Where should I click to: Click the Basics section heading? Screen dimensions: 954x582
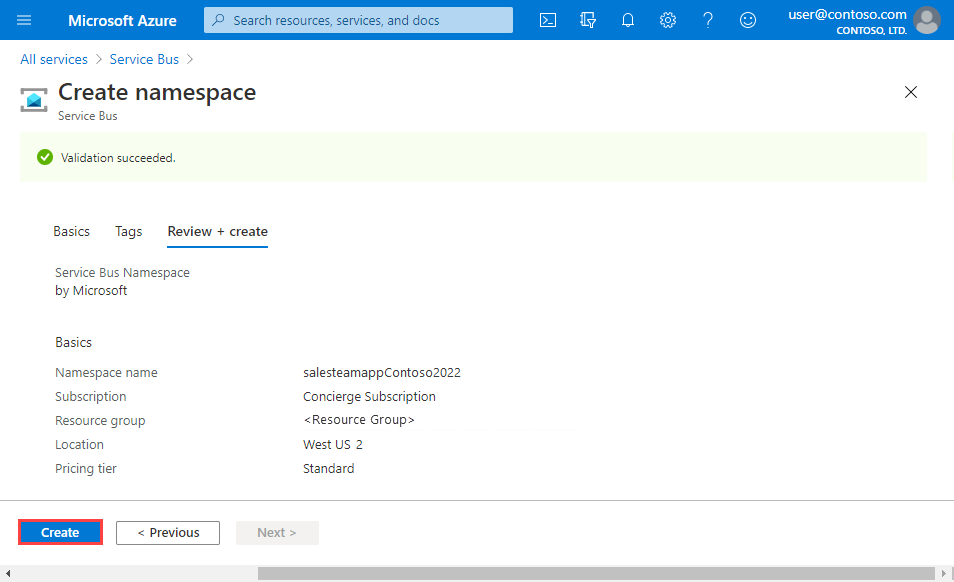point(74,342)
